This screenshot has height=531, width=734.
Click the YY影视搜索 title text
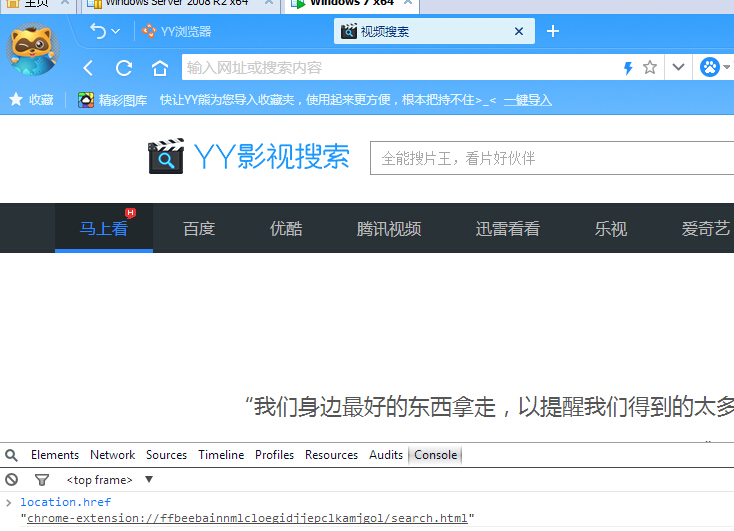coord(272,156)
